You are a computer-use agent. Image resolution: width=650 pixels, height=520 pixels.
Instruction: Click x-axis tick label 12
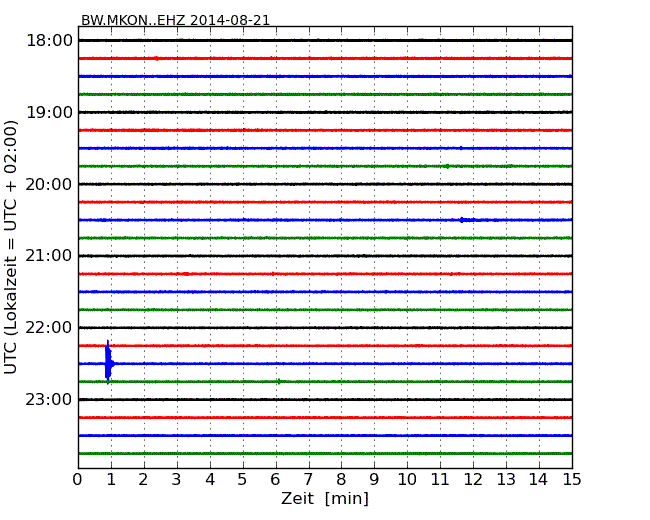tap(473, 480)
